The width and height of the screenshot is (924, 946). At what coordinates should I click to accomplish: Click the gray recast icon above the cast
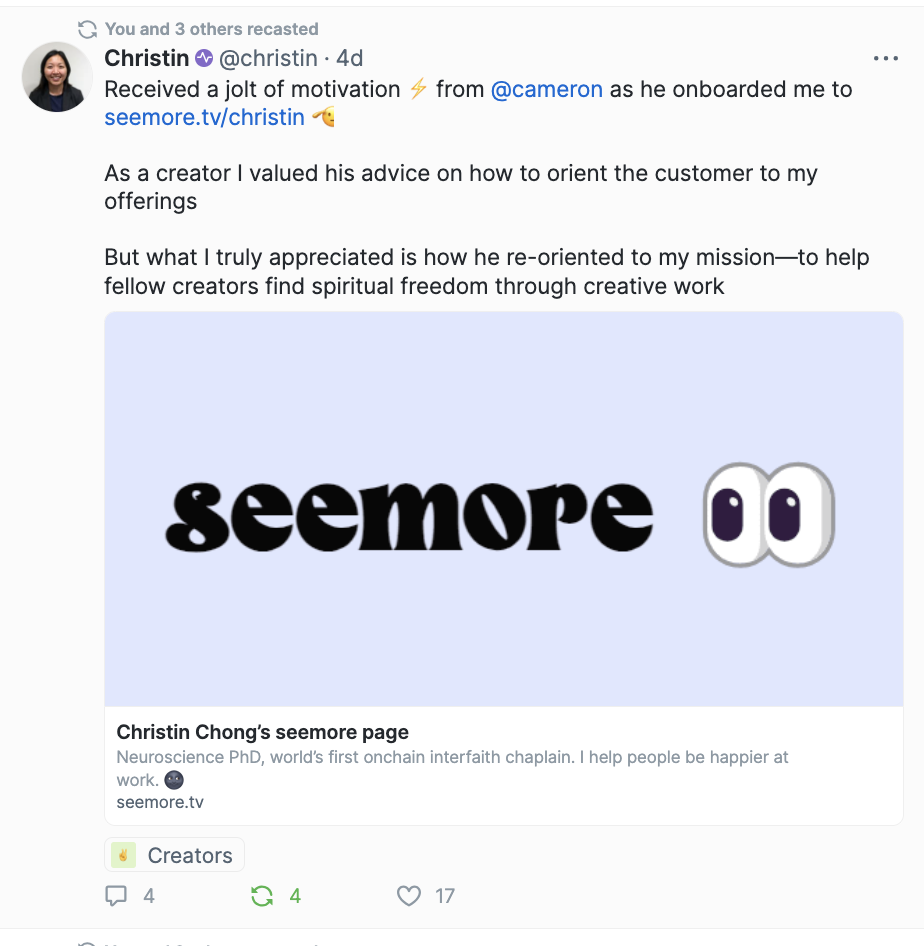(88, 29)
